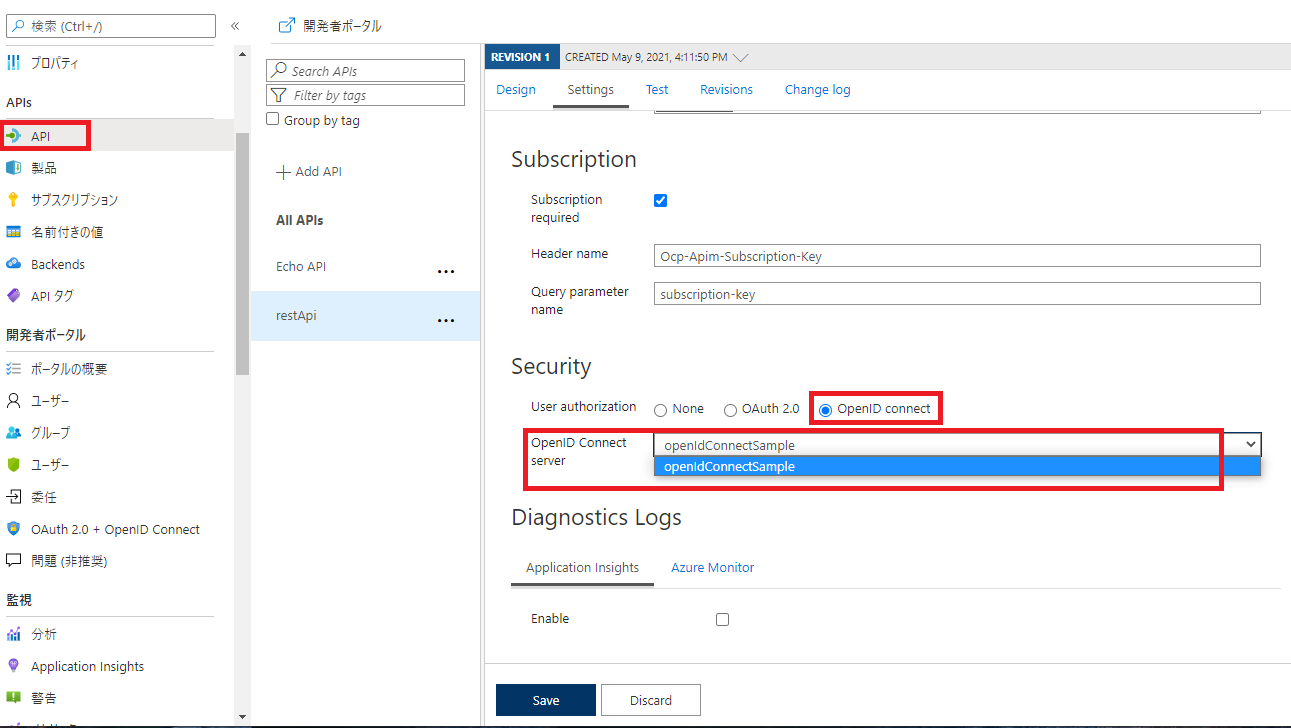The height and width of the screenshot is (728, 1291).
Task: Focus the Search APIs field
Action: tap(366, 71)
